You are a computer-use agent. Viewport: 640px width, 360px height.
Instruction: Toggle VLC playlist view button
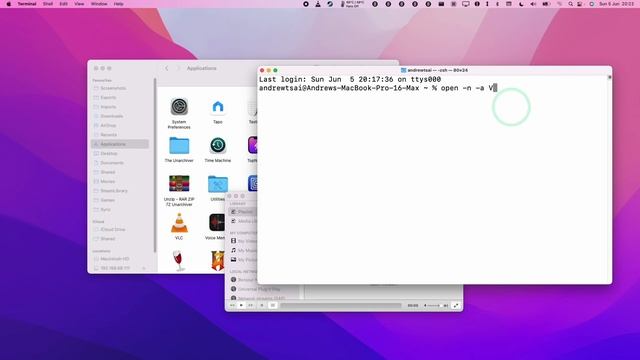pos(273,305)
